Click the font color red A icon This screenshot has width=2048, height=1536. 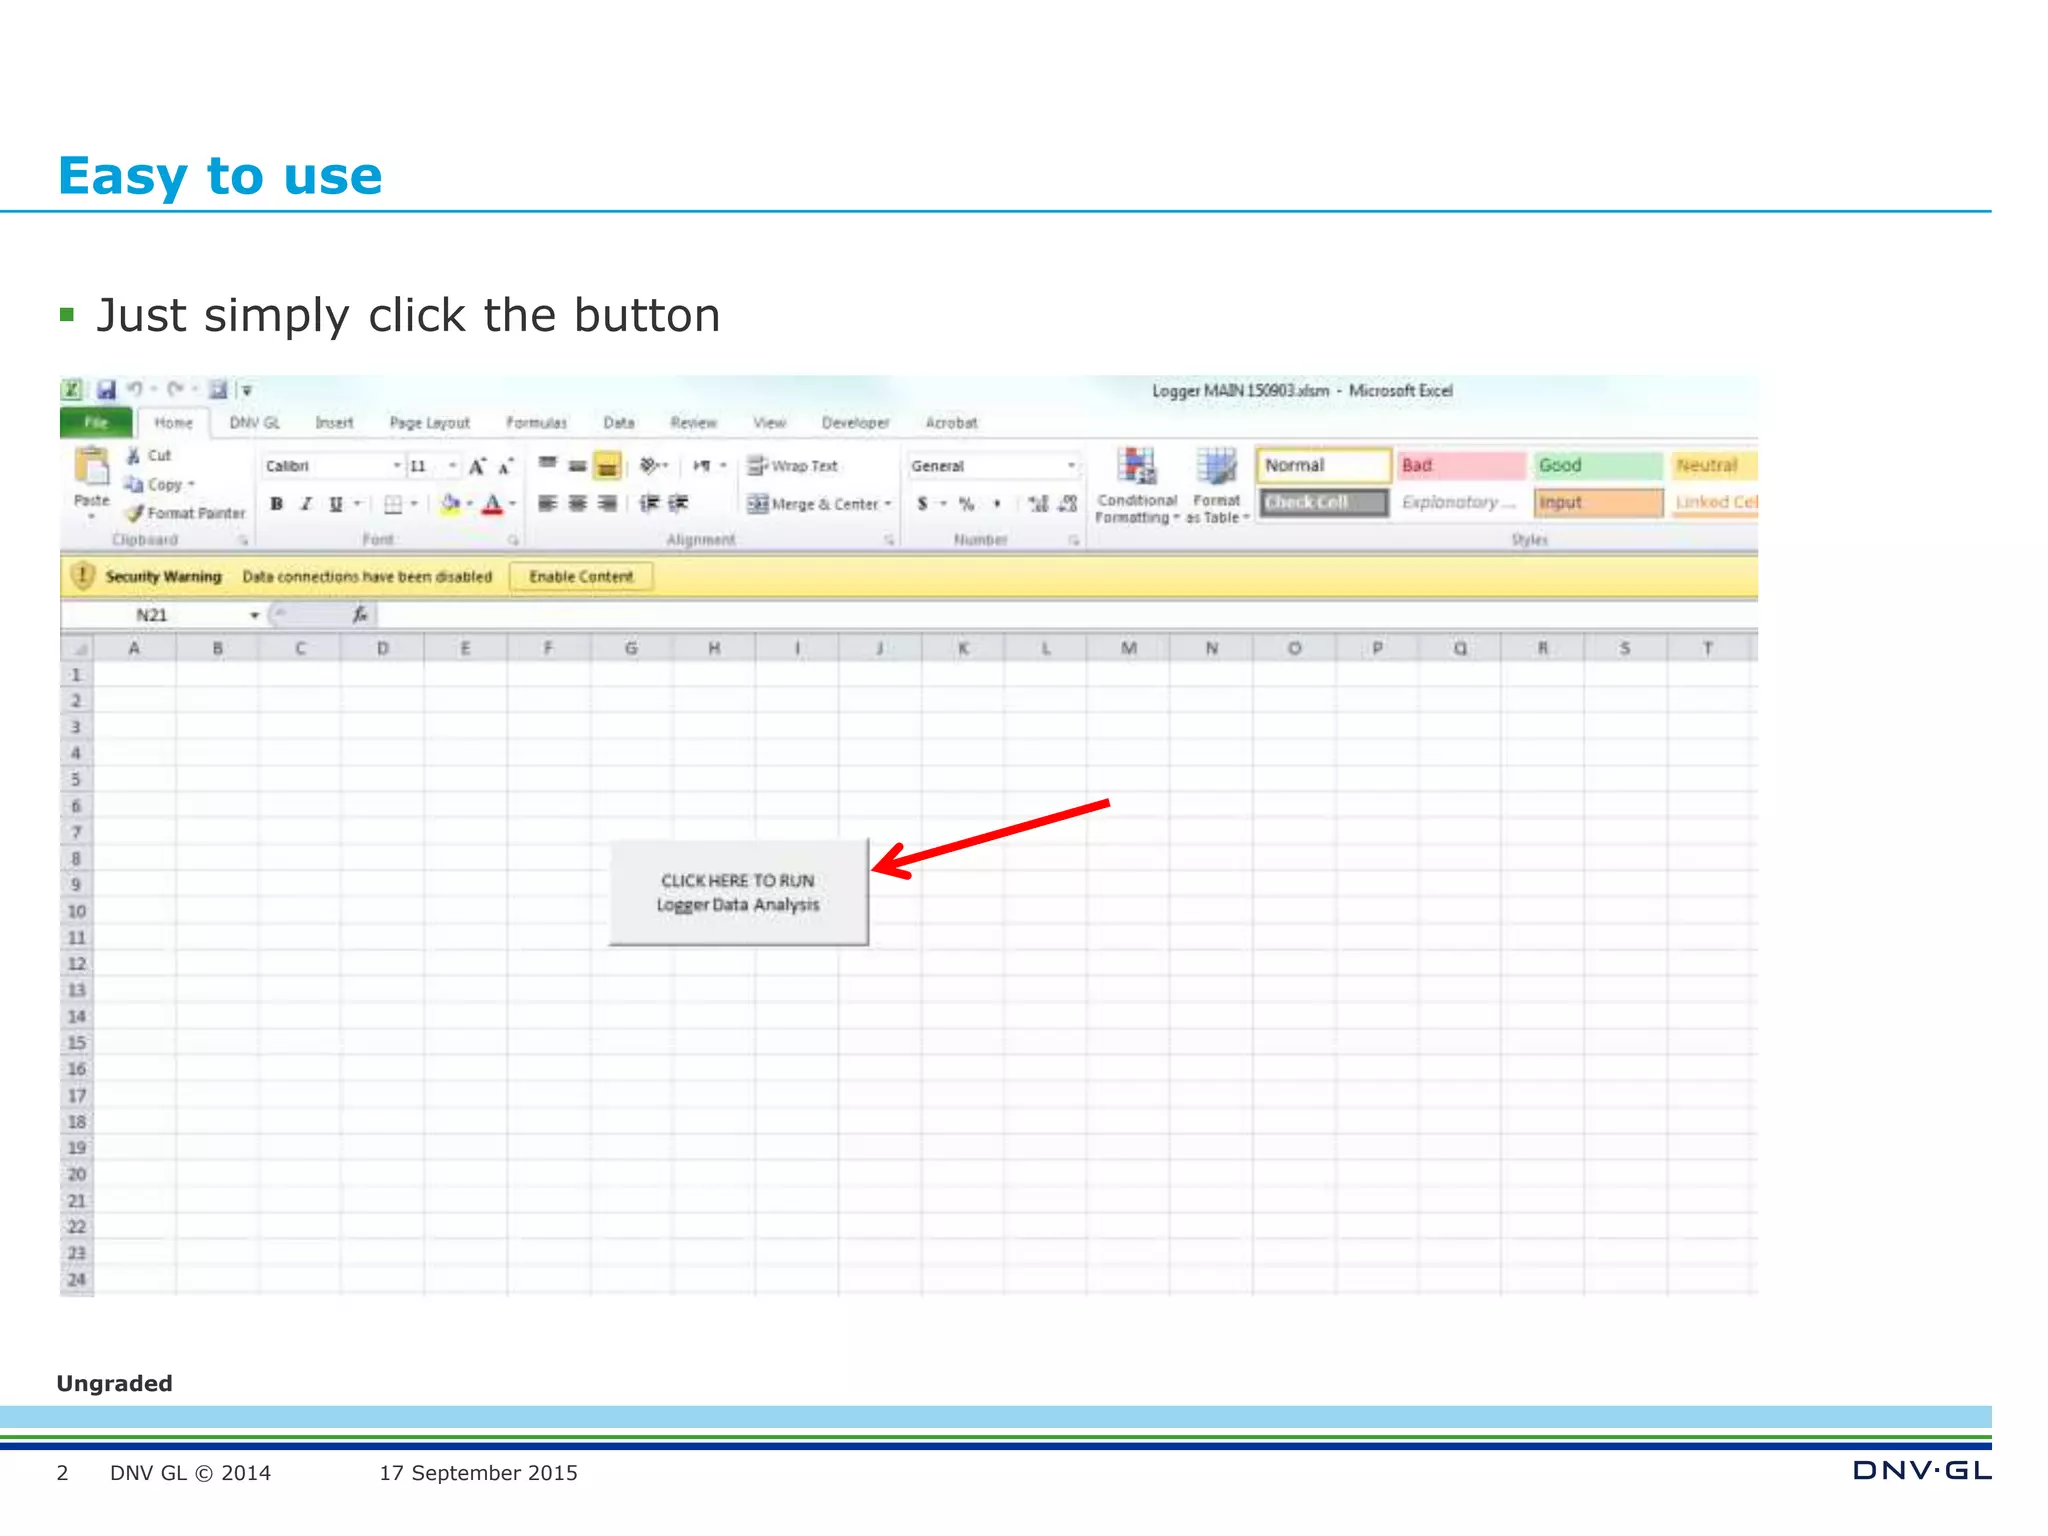pos(492,504)
